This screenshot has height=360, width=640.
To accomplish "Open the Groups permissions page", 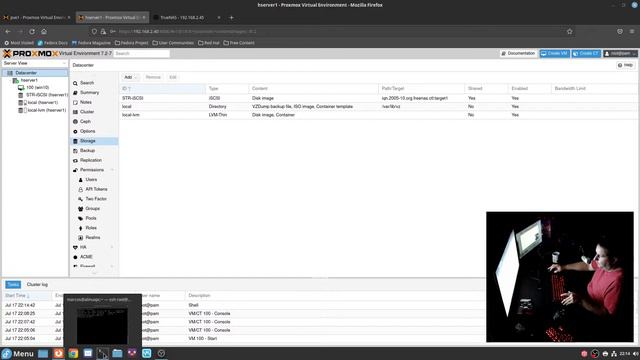I will click(93, 209).
